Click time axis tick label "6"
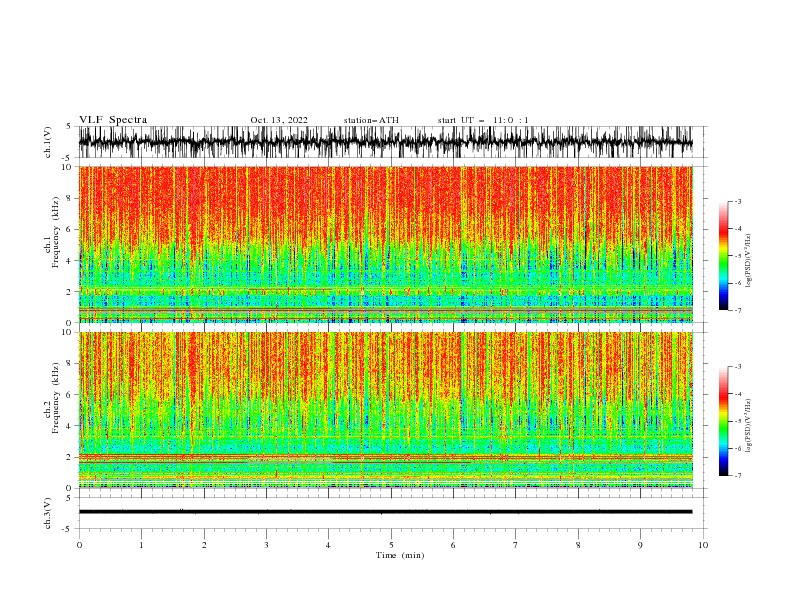The width and height of the screenshot is (792, 612). point(453,545)
